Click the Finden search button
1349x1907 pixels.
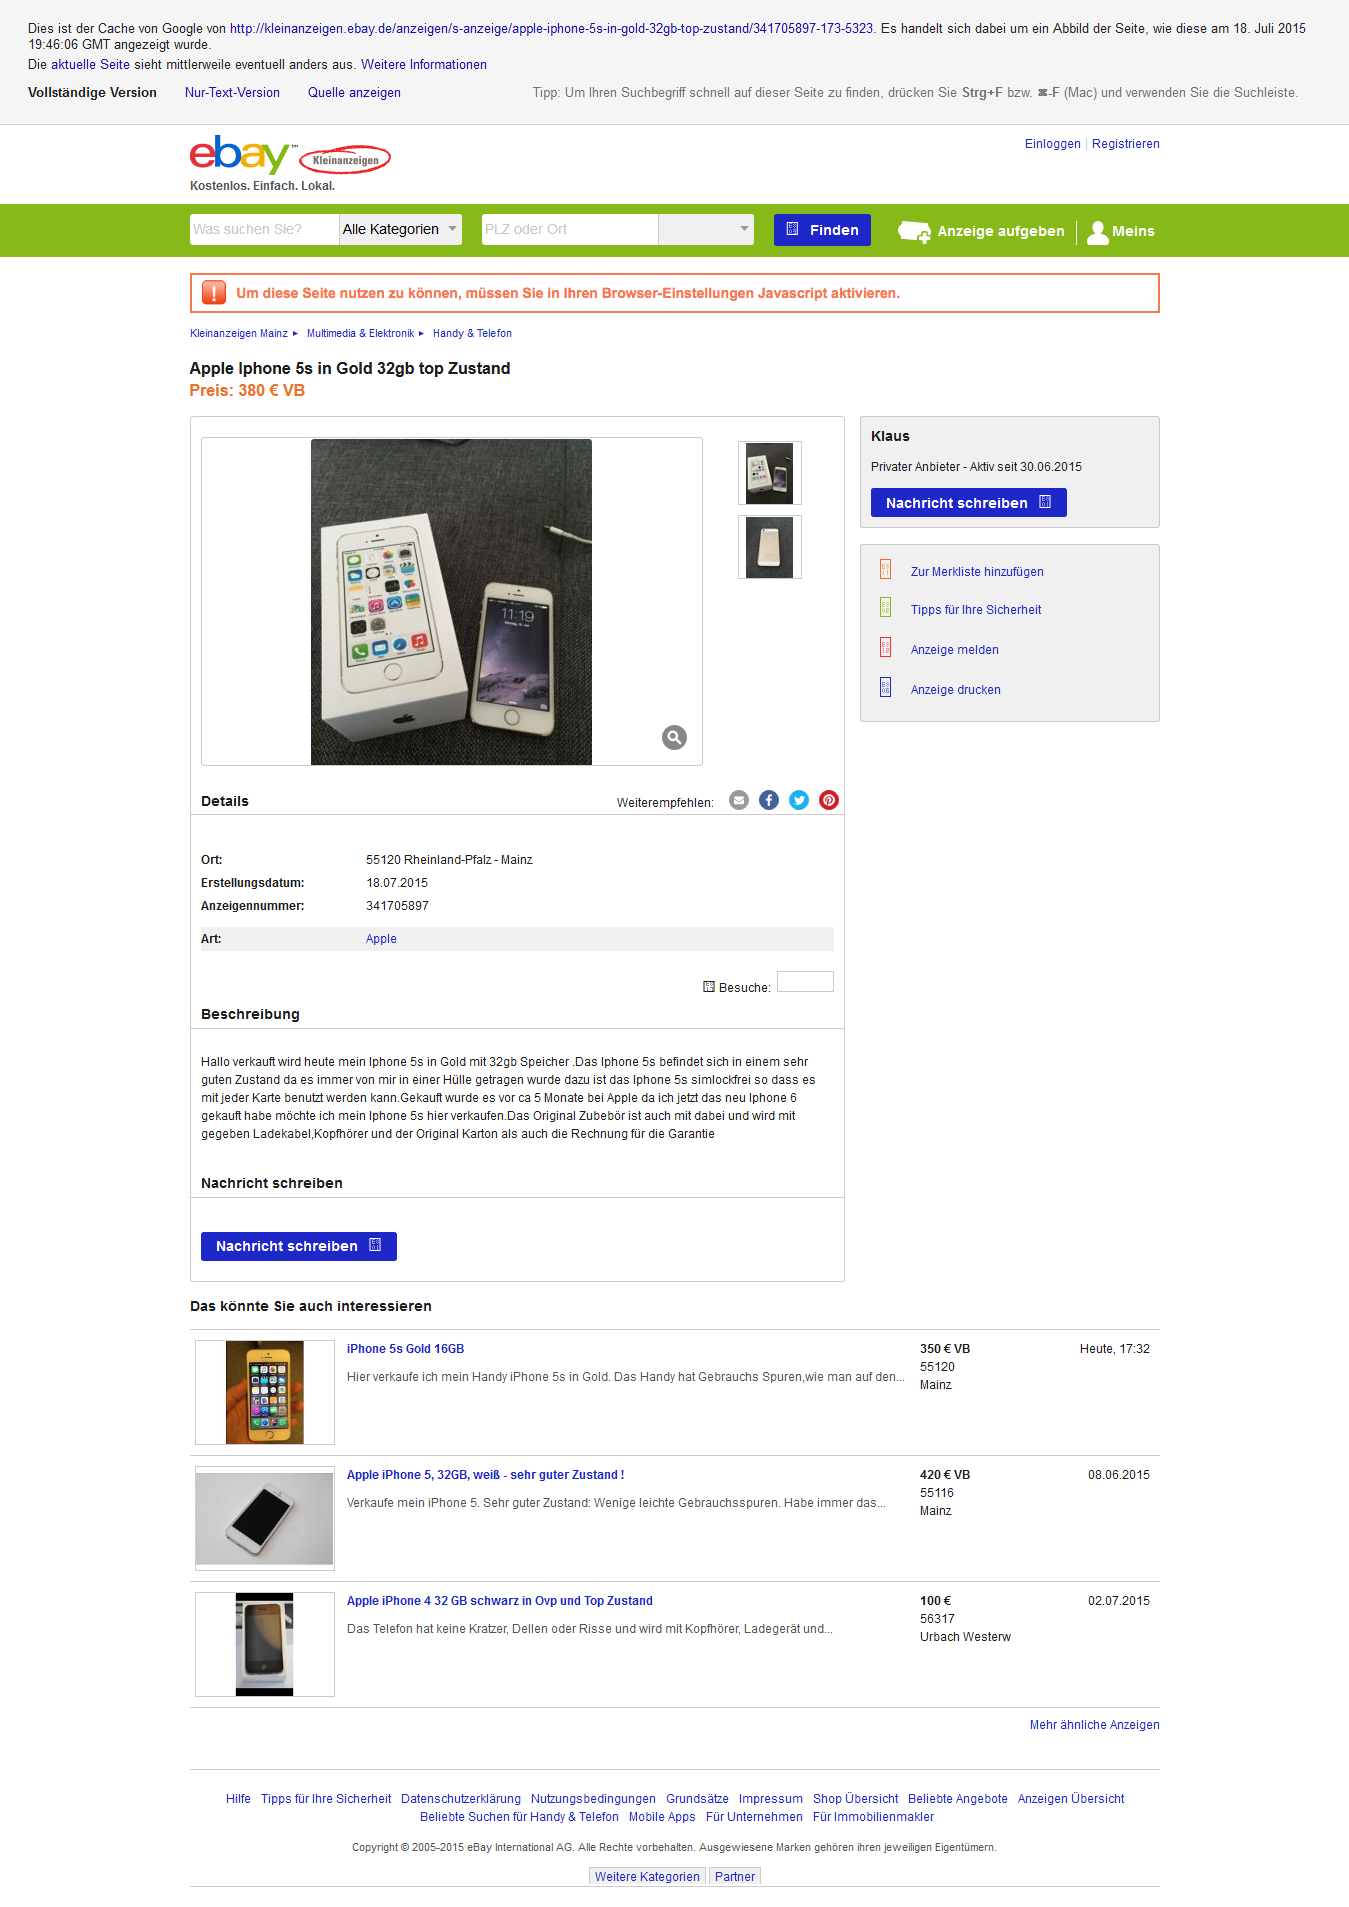[822, 230]
